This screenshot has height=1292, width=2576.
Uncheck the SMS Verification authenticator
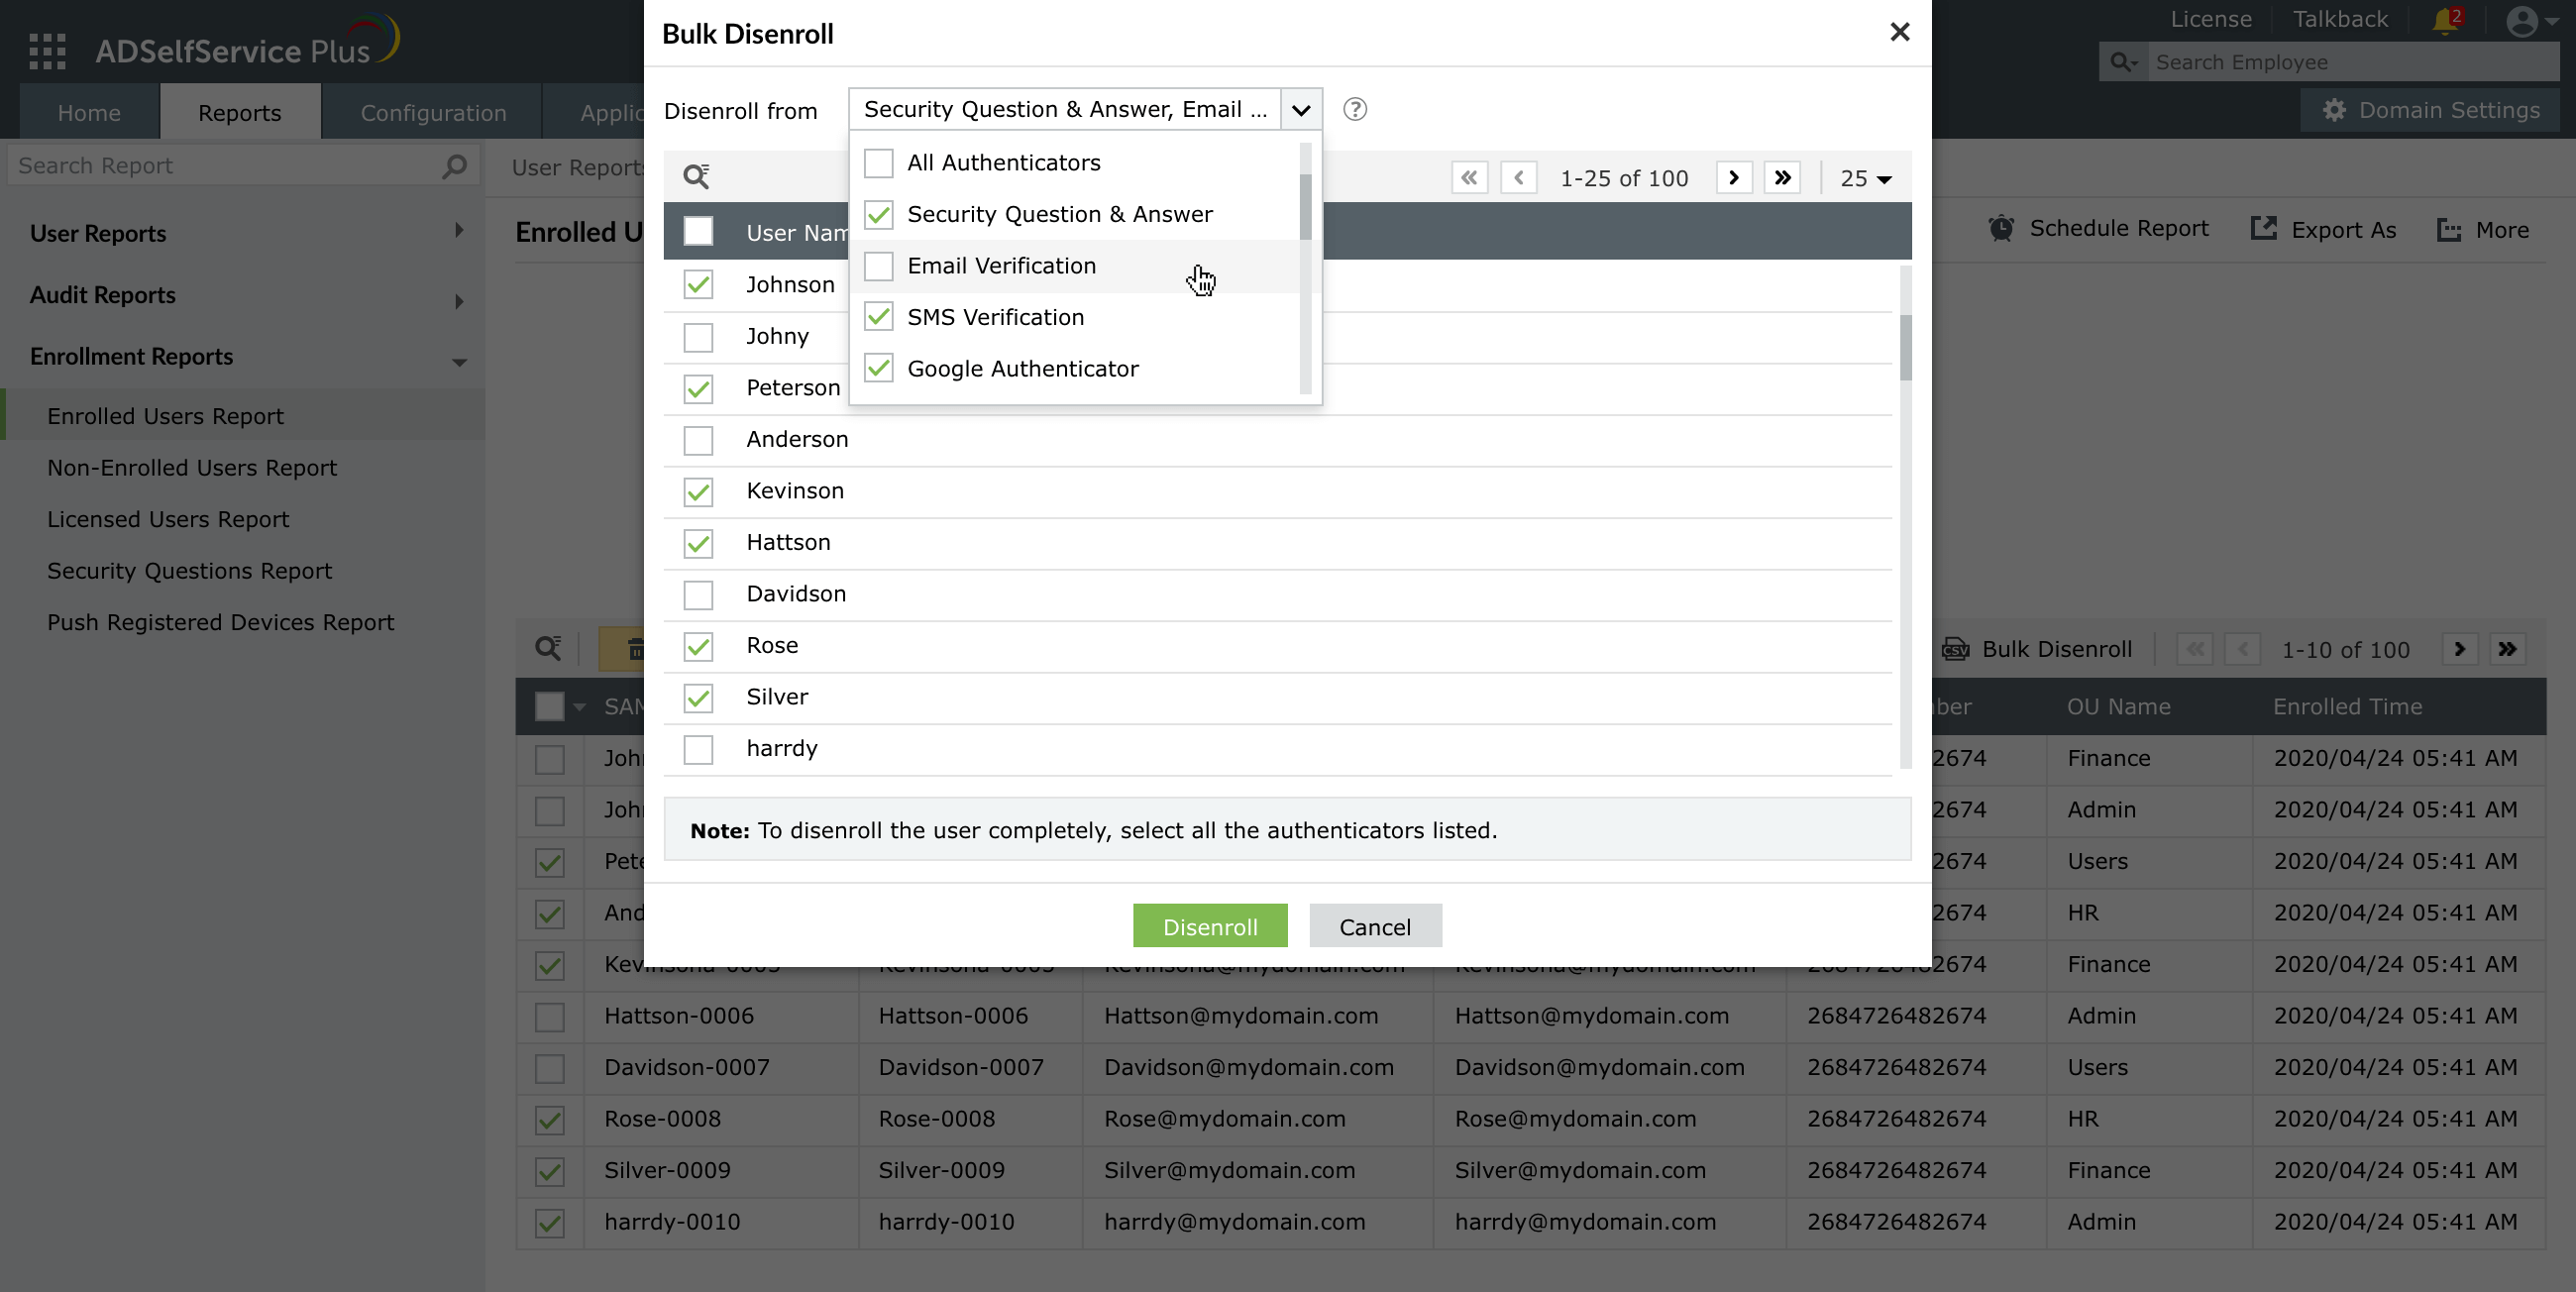click(878, 317)
